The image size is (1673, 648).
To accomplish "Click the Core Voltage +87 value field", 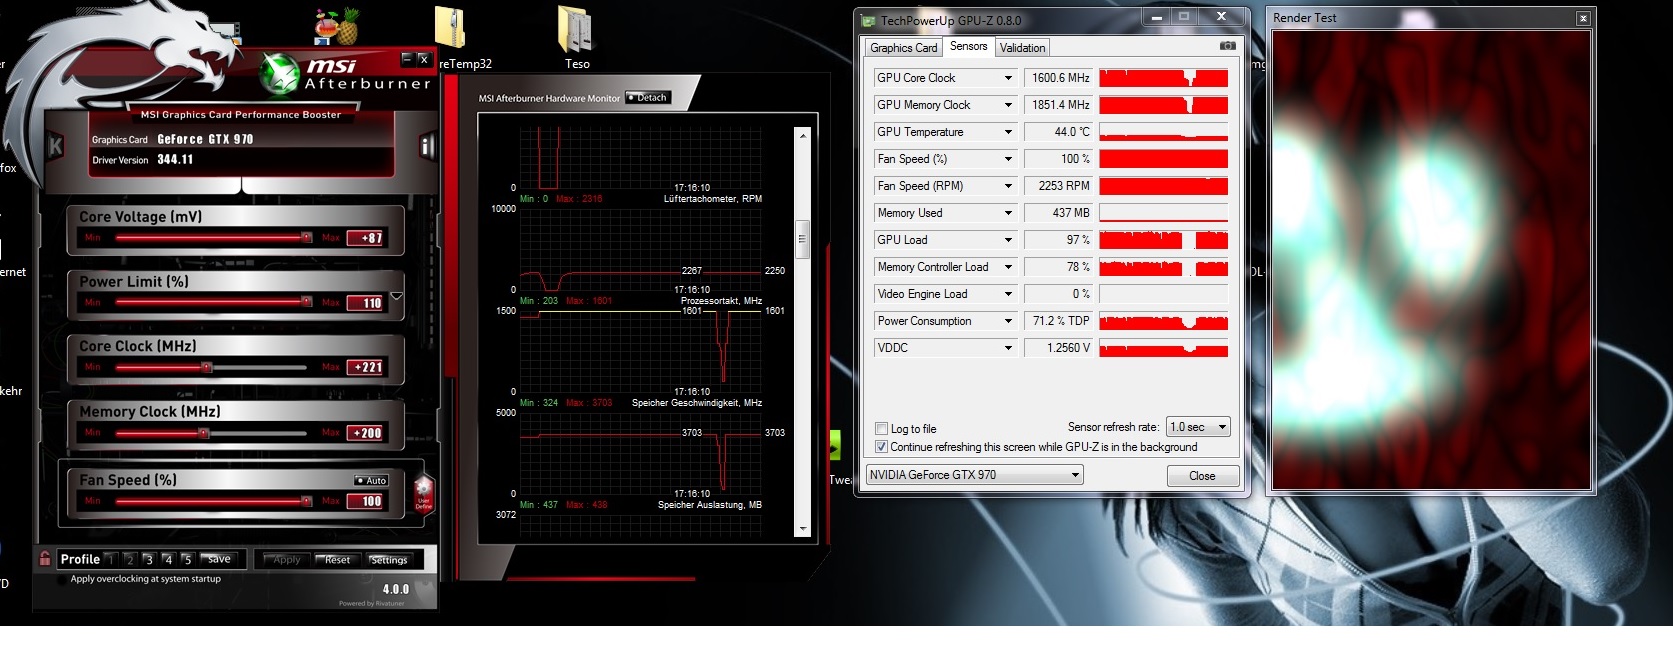I will click(365, 238).
